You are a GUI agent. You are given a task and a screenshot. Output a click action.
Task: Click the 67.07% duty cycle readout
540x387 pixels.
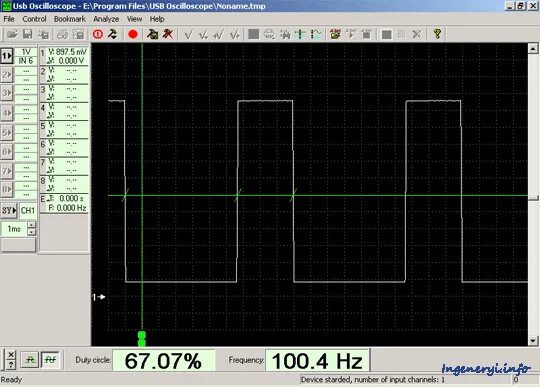(164, 360)
